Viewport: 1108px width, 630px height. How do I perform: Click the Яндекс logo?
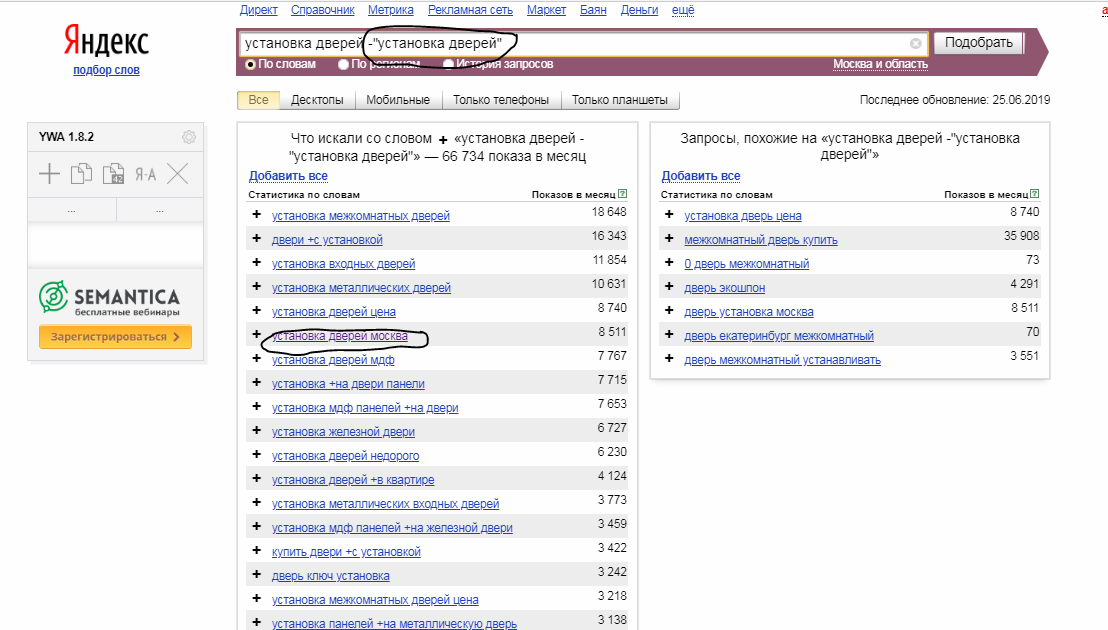click(106, 41)
